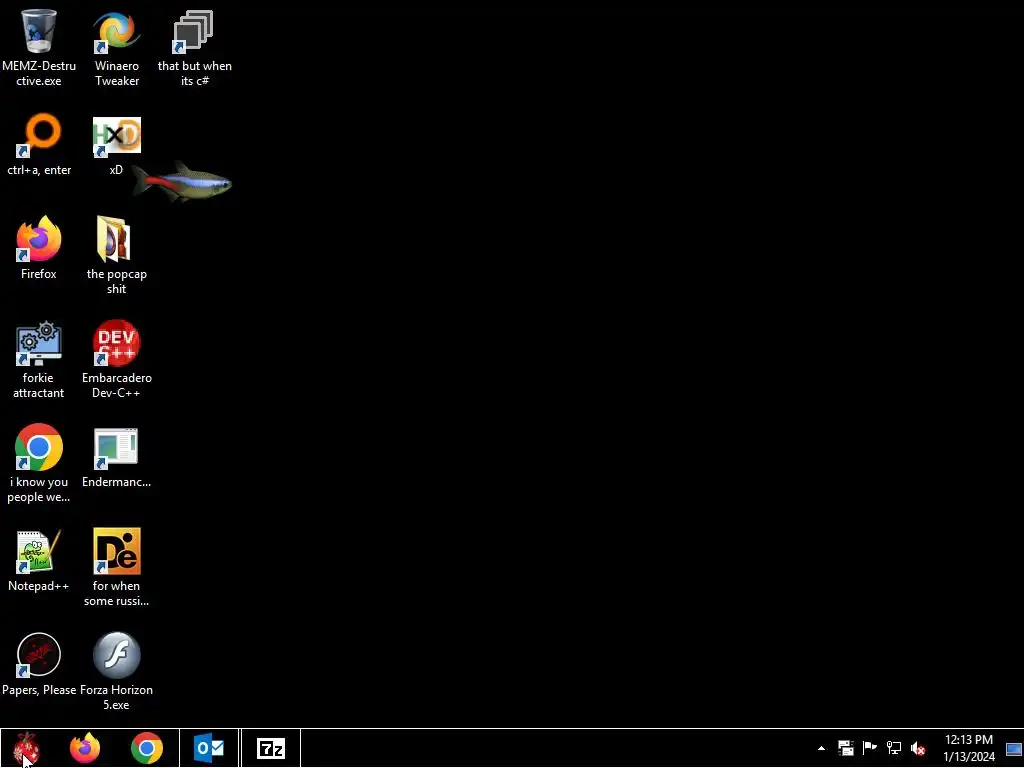Select the 'forkie attractant' shortcut

click(x=39, y=343)
